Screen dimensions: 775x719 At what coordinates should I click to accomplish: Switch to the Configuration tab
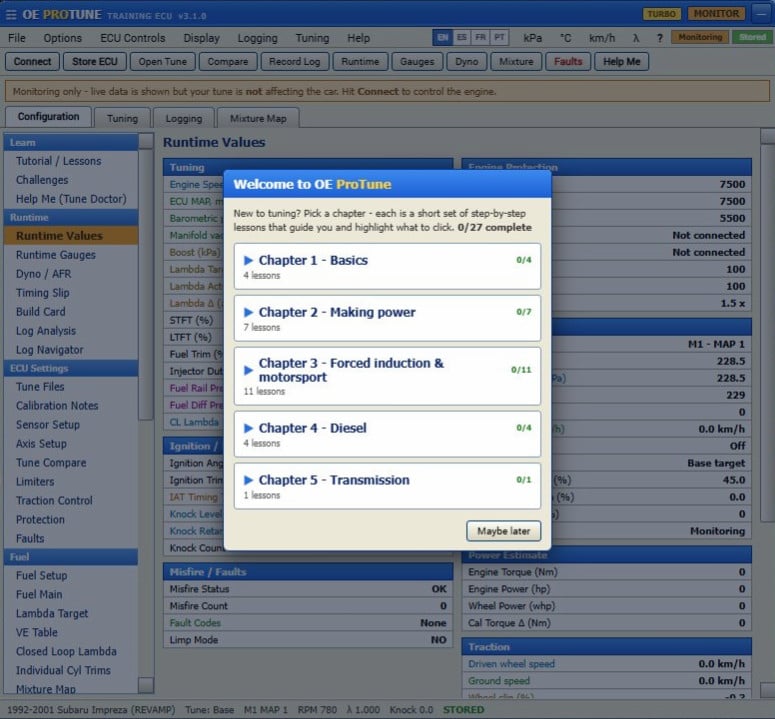(x=48, y=117)
